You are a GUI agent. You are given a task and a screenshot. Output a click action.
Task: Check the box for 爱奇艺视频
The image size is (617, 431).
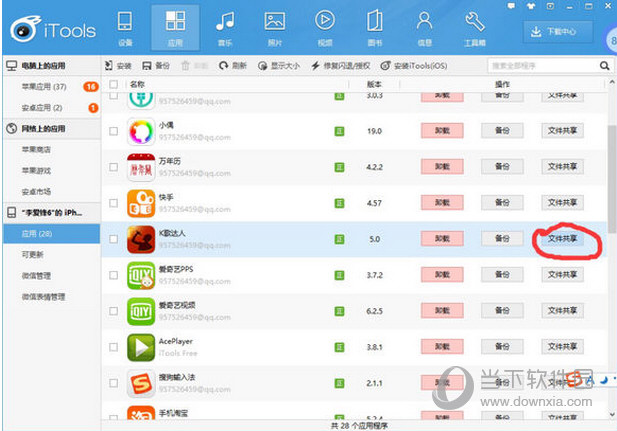point(113,311)
